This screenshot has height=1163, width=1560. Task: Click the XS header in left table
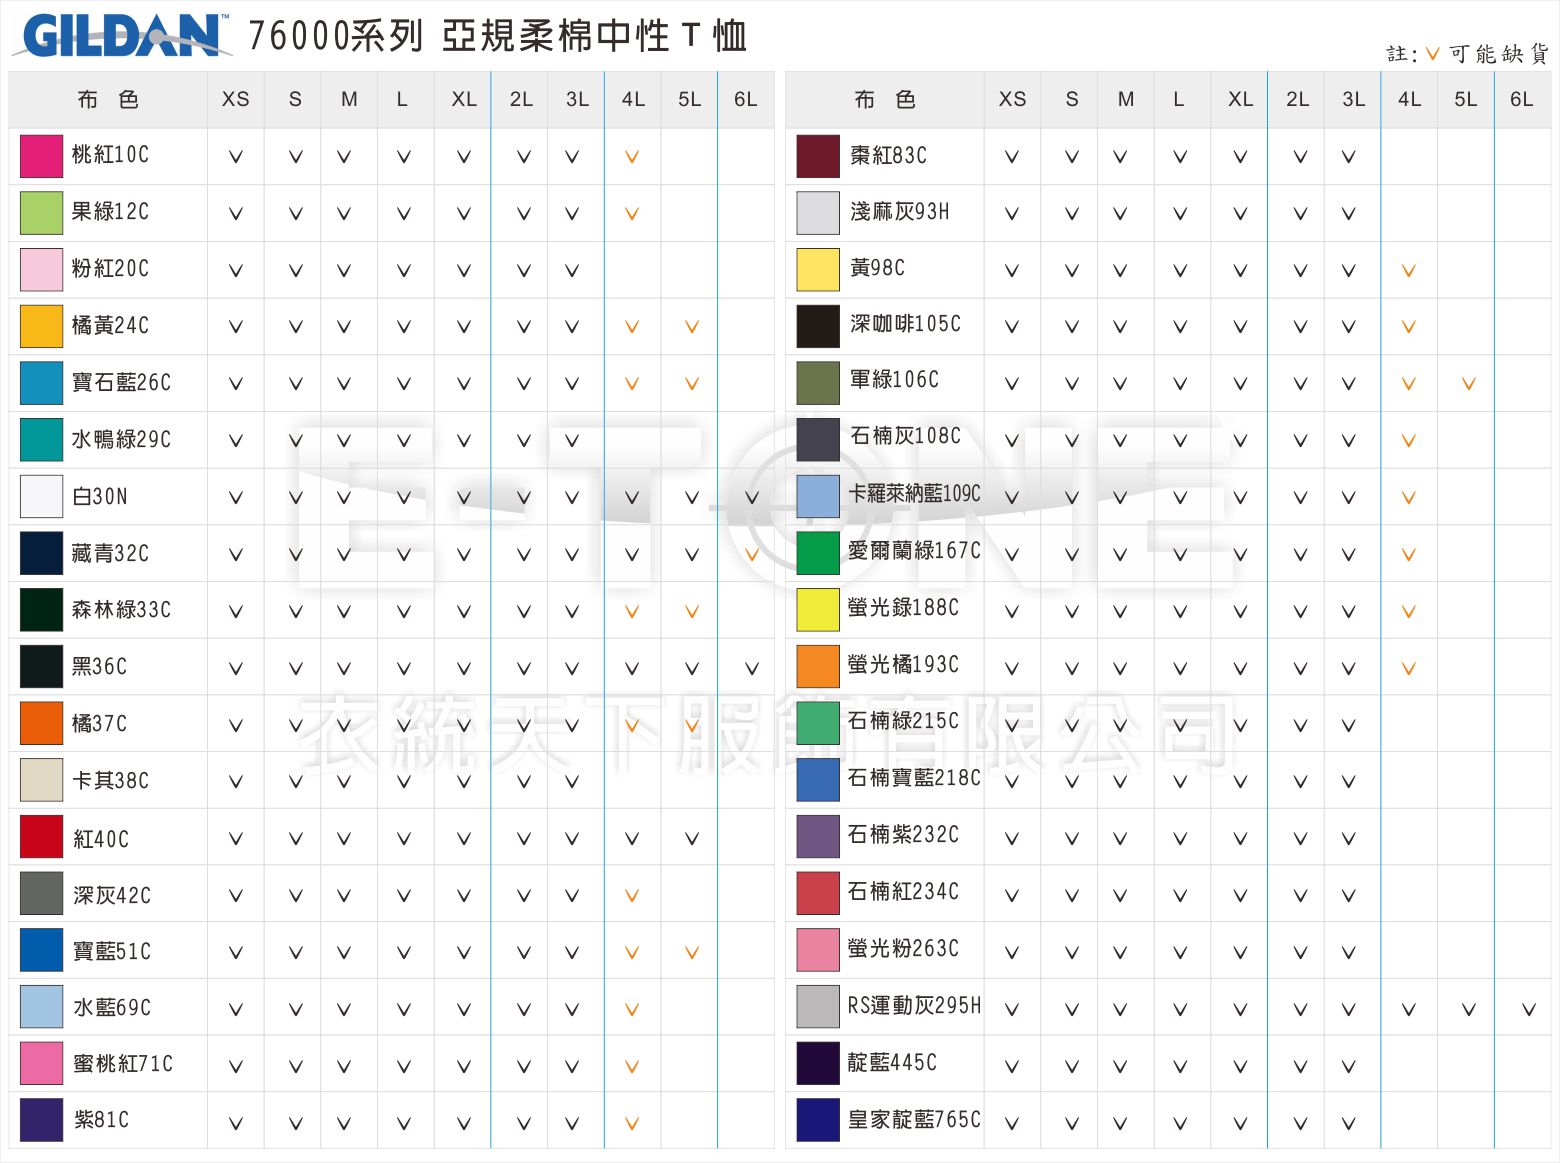tap(235, 99)
